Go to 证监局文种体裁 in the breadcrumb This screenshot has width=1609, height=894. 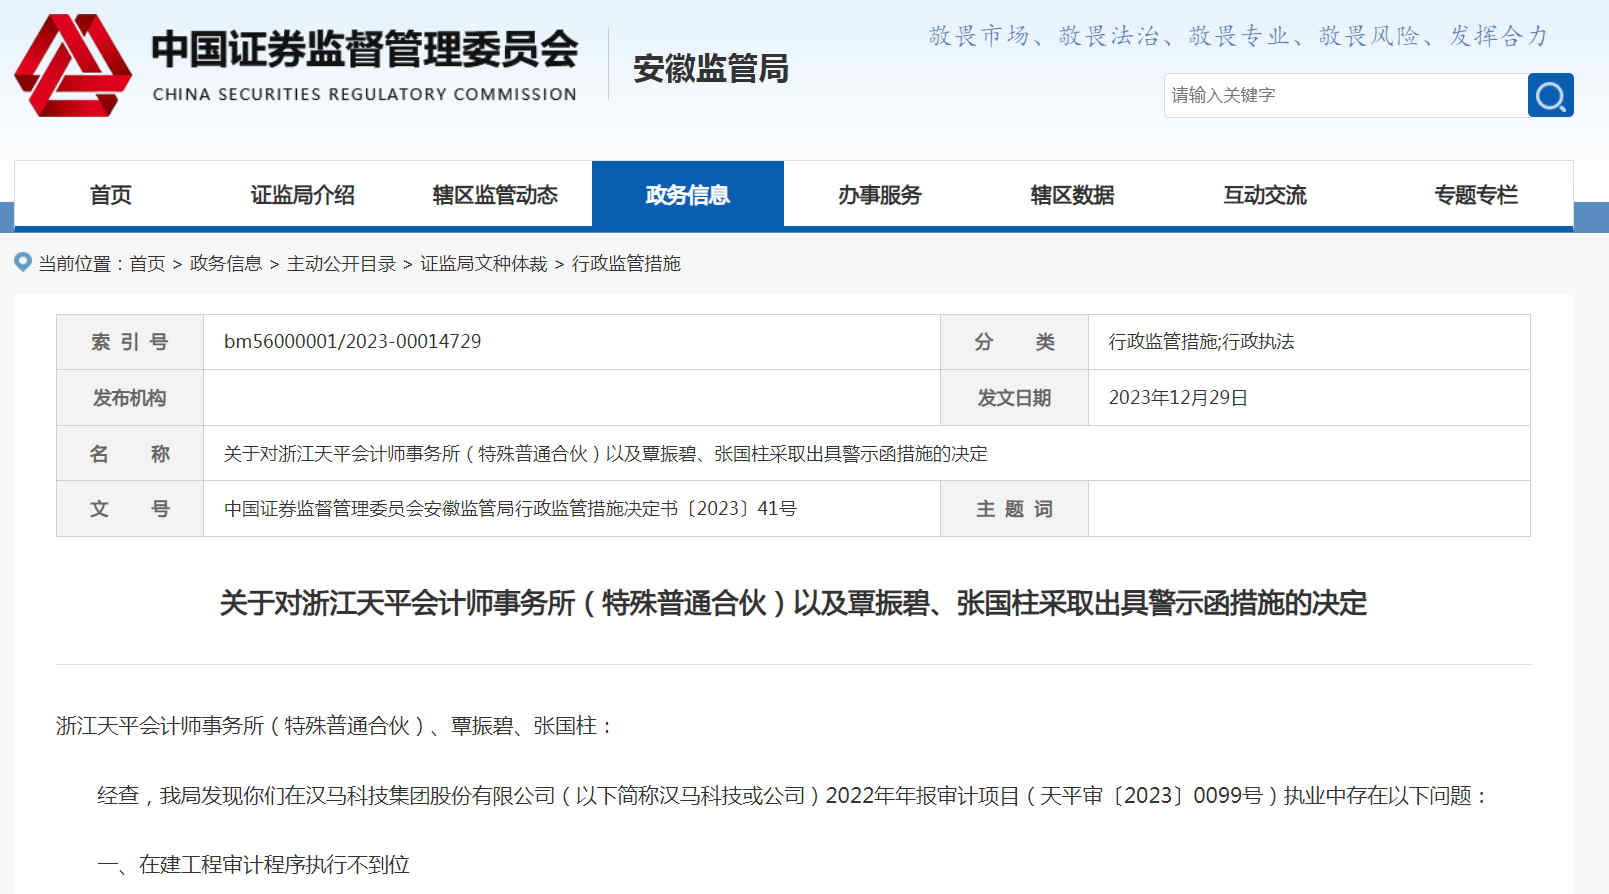pyautogui.click(x=484, y=263)
